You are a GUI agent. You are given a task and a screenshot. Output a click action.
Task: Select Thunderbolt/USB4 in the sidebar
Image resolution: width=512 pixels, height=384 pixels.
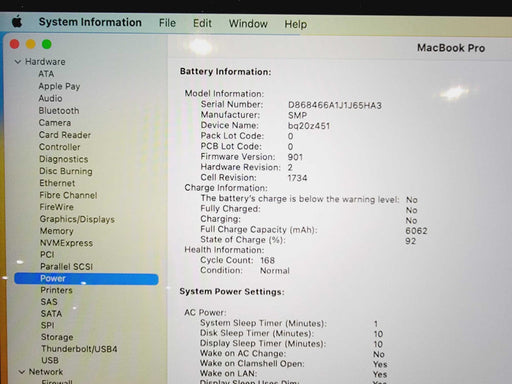pyautogui.click(x=79, y=349)
